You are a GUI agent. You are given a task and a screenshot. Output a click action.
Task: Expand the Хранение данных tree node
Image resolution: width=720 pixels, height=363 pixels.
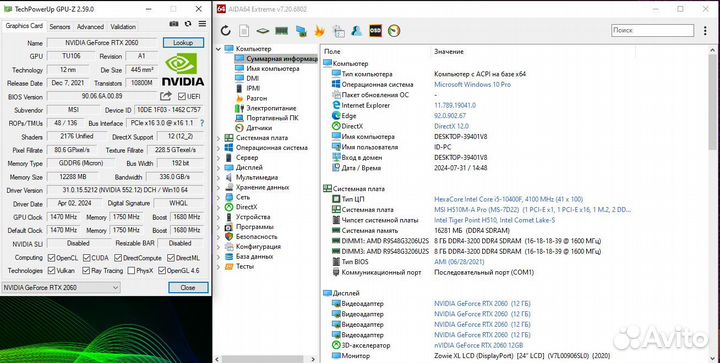pyautogui.click(x=219, y=187)
